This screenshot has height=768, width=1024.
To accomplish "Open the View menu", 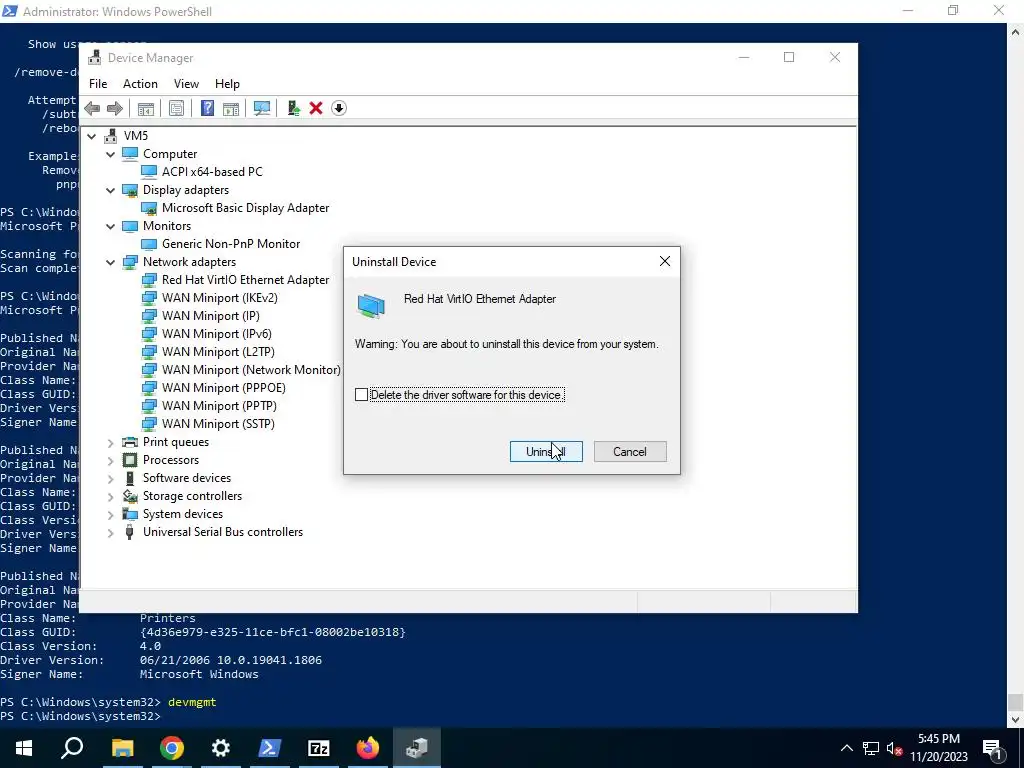I will click(x=186, y=84).
